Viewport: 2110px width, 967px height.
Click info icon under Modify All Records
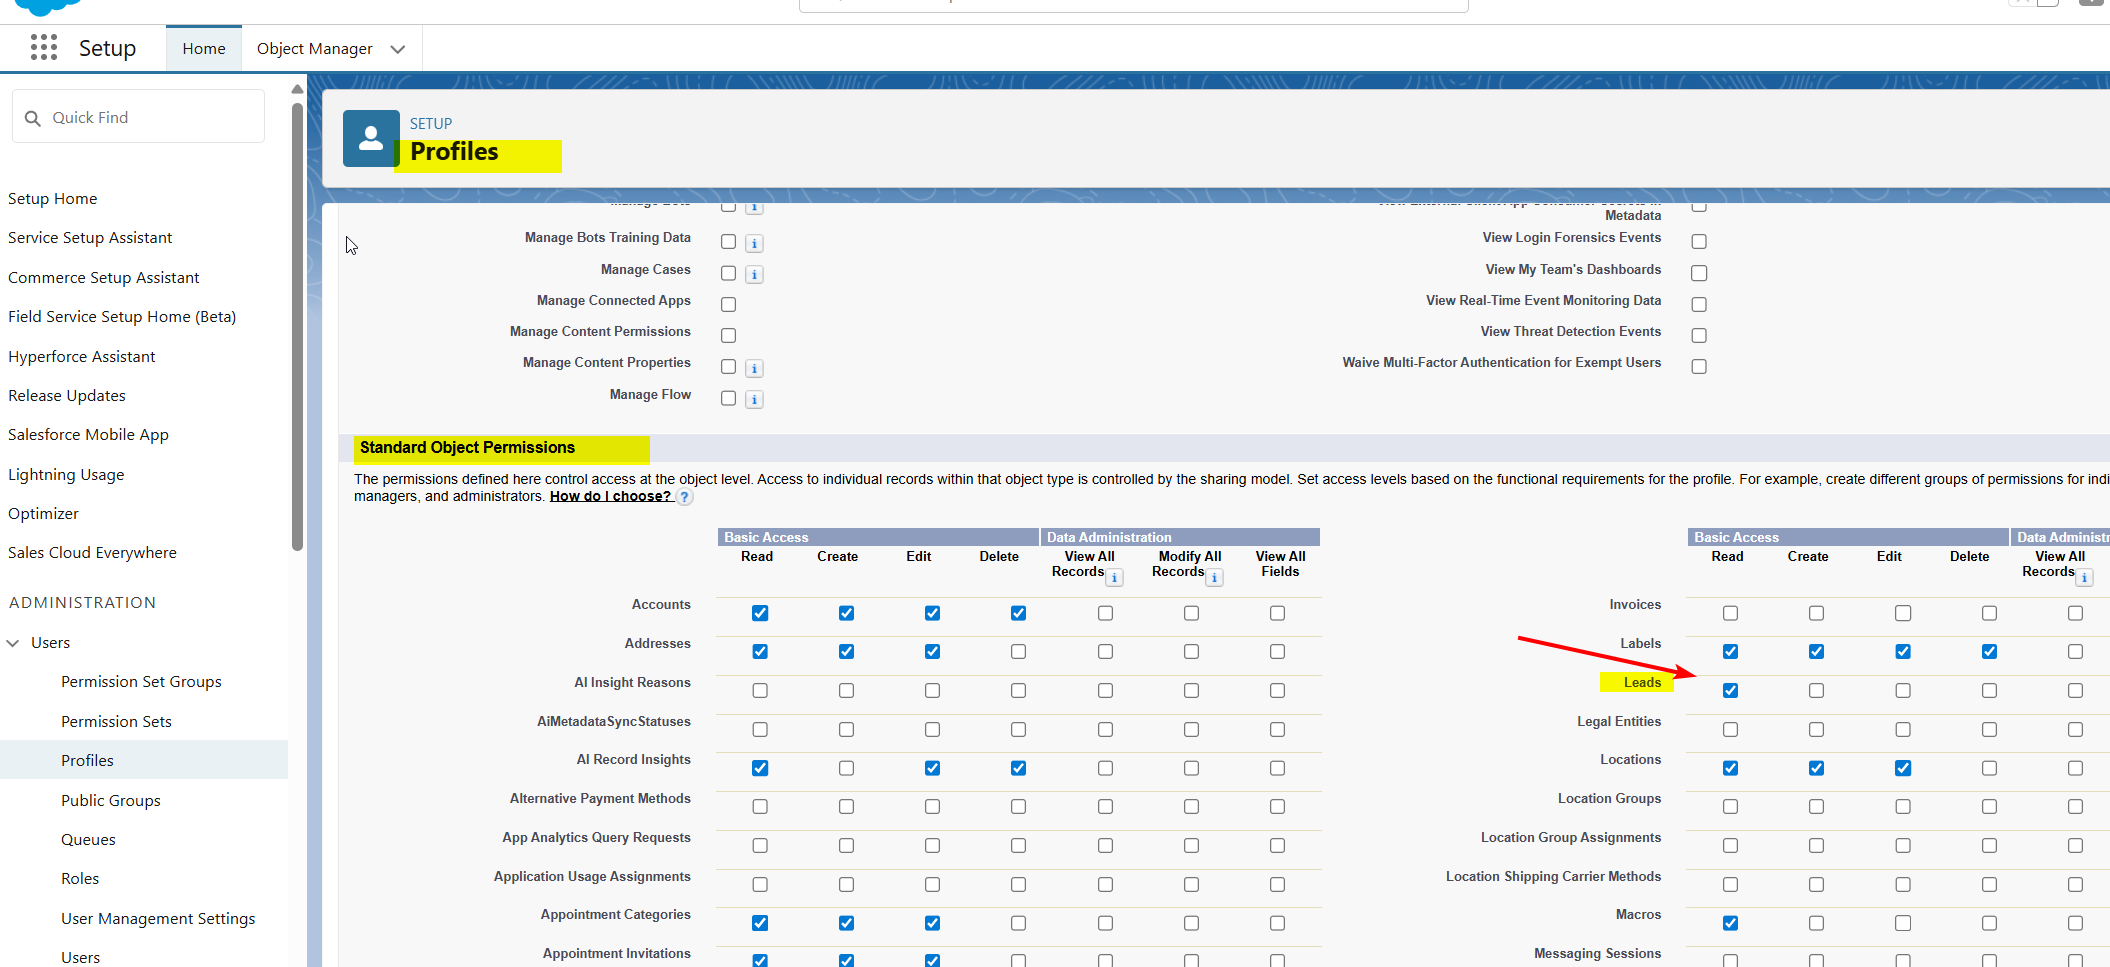(x=1214, y=578)
